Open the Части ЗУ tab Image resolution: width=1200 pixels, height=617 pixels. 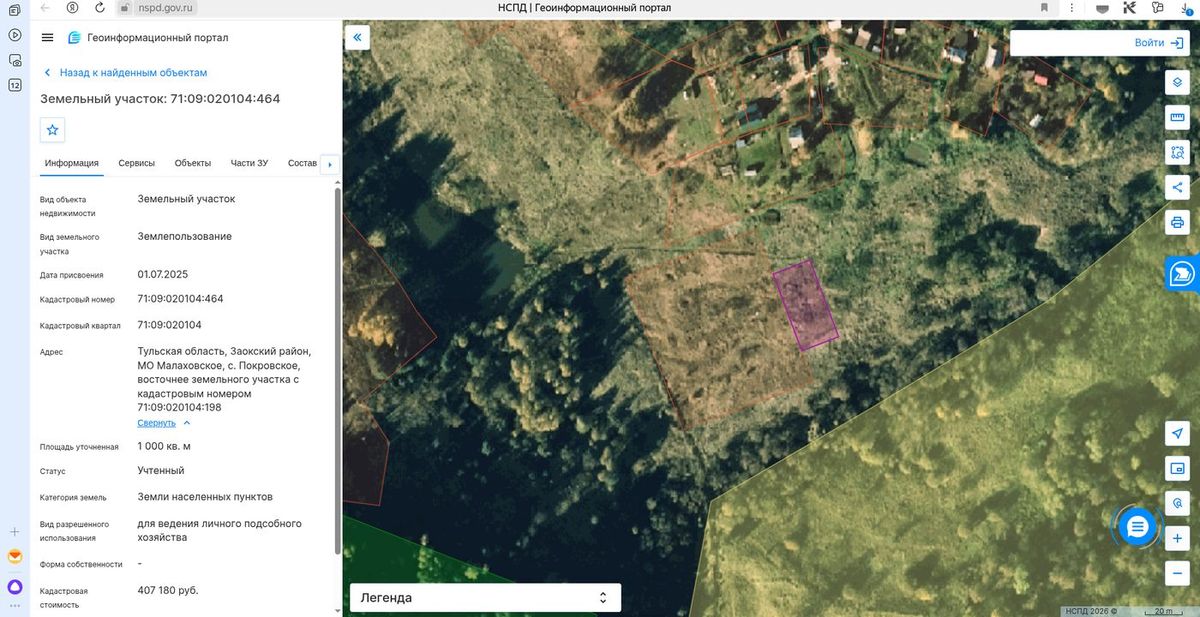[249, 163]
